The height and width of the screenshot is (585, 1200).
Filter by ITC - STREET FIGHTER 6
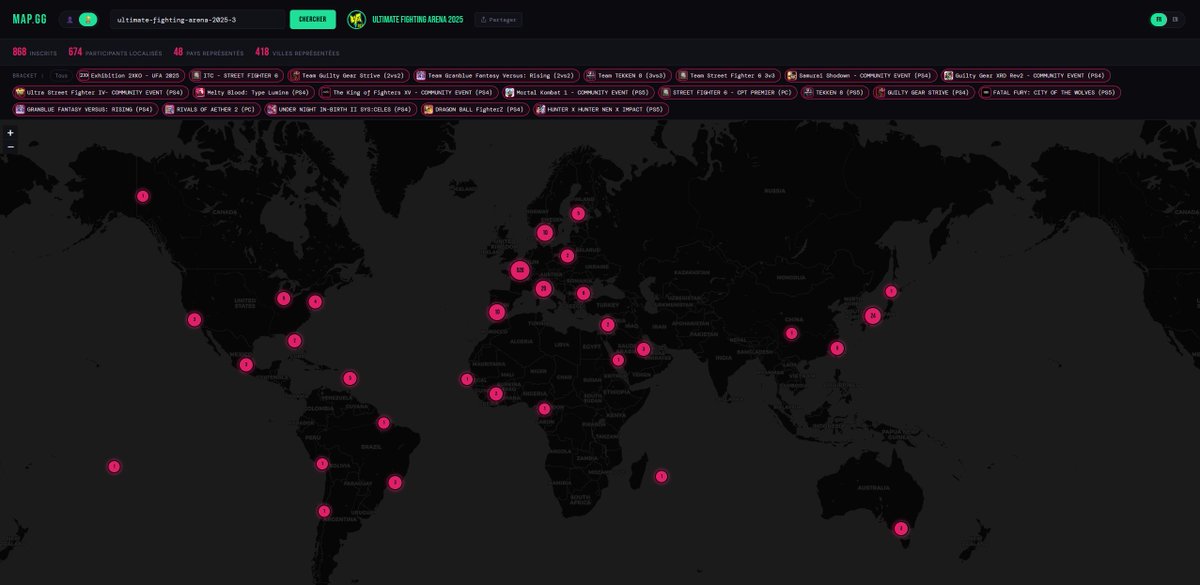pyautogui.click(x=236, y=75)
